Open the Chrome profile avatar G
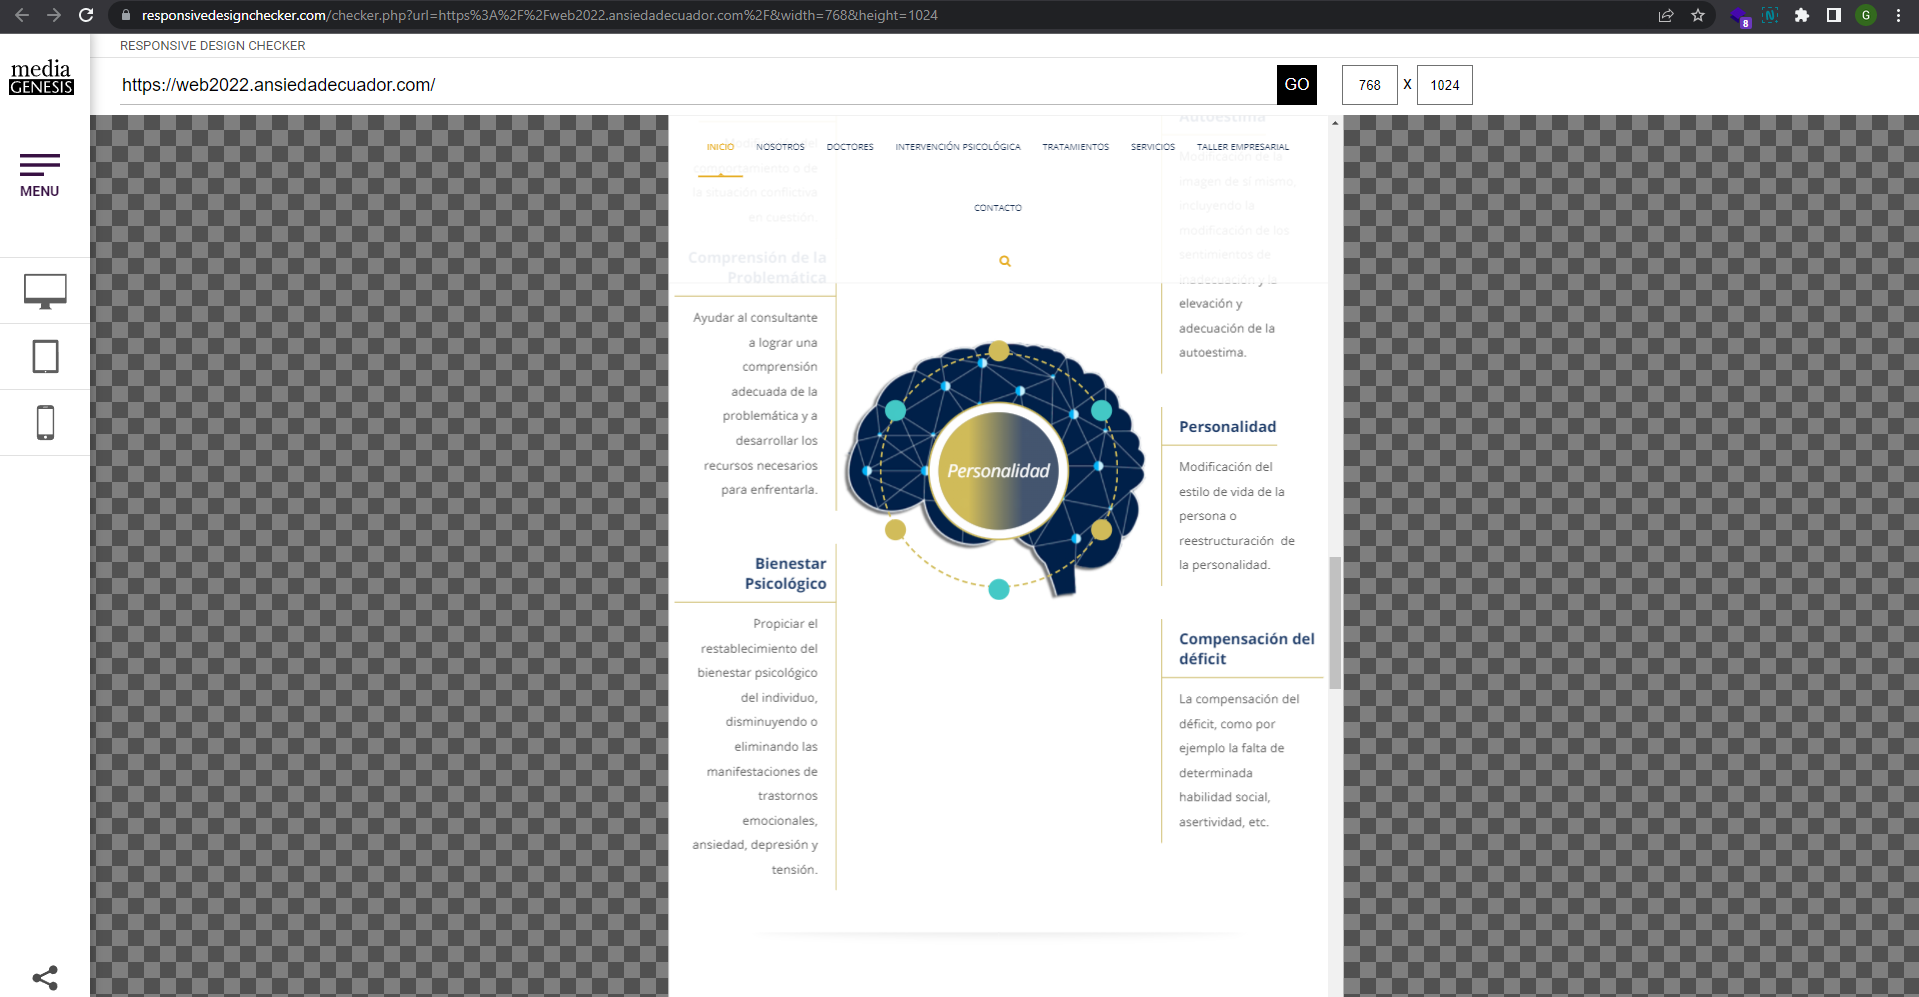Image resolution: width=1919 pixels, height=997 pixels. click(x=1866, y=15)
